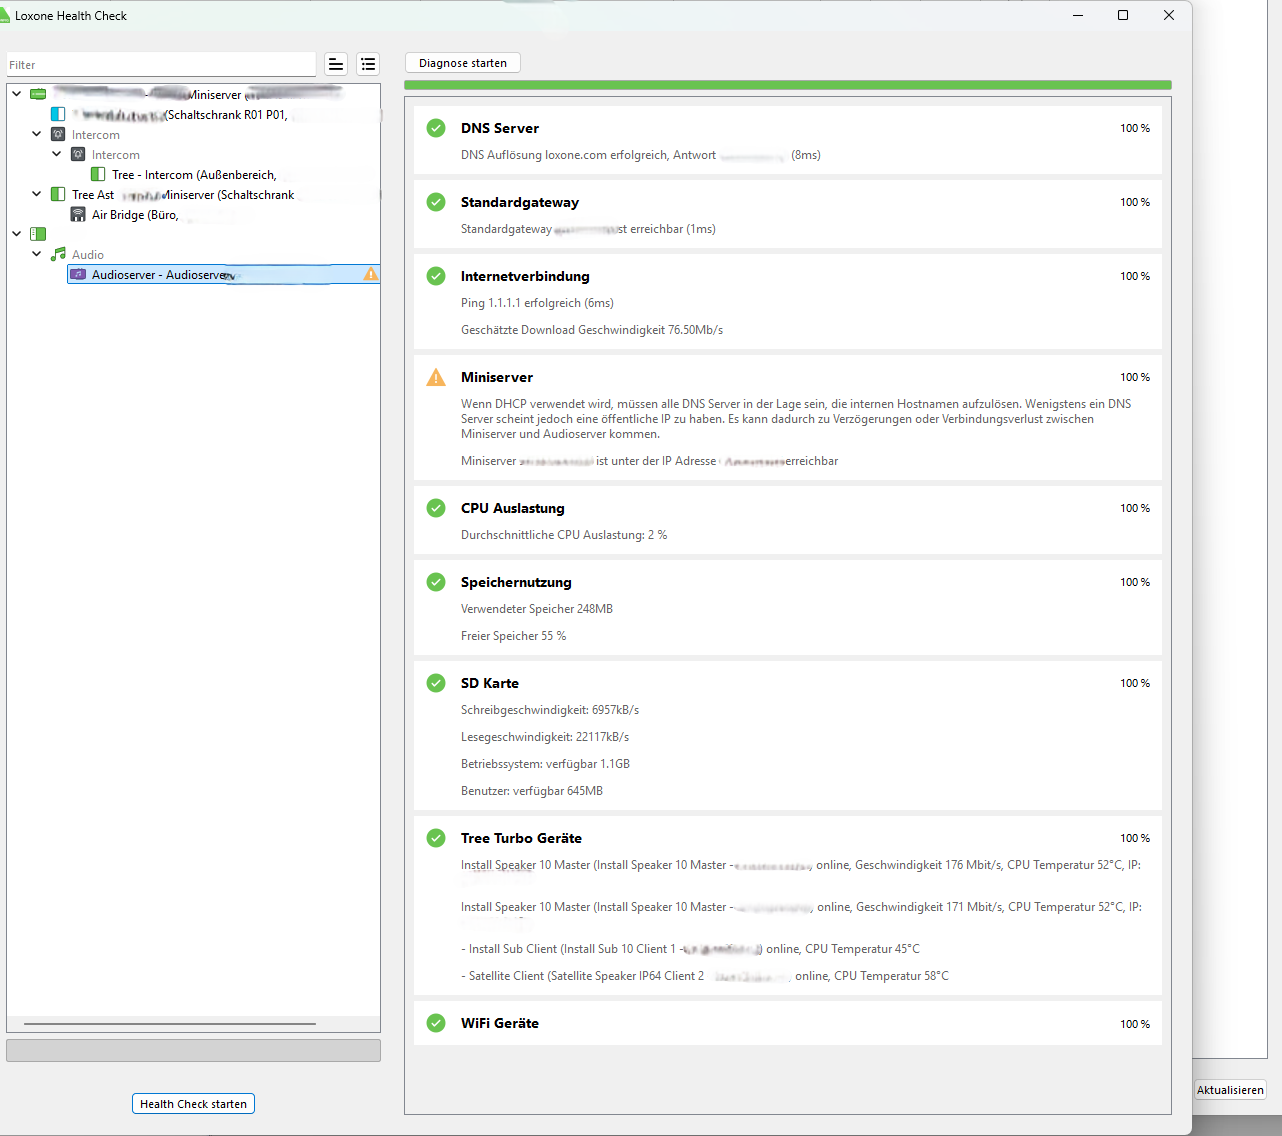Click the staggered-lines tree view button beside Filter

click(336, 64)
